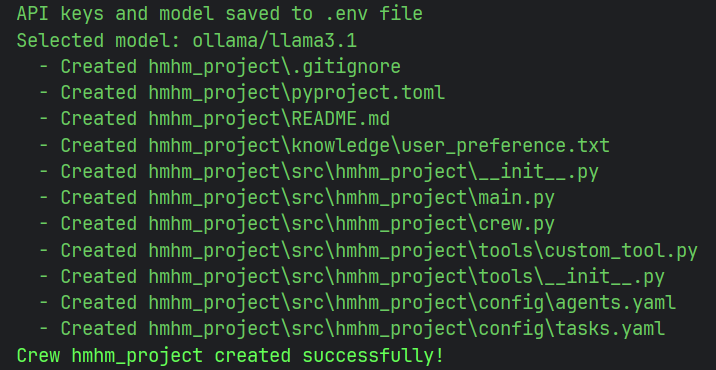The height and width of the screenshot is (370, 716).
Task: Click the dash bullet before the .gitignore line
Action: pyautogui.click(x=44, y=67)
